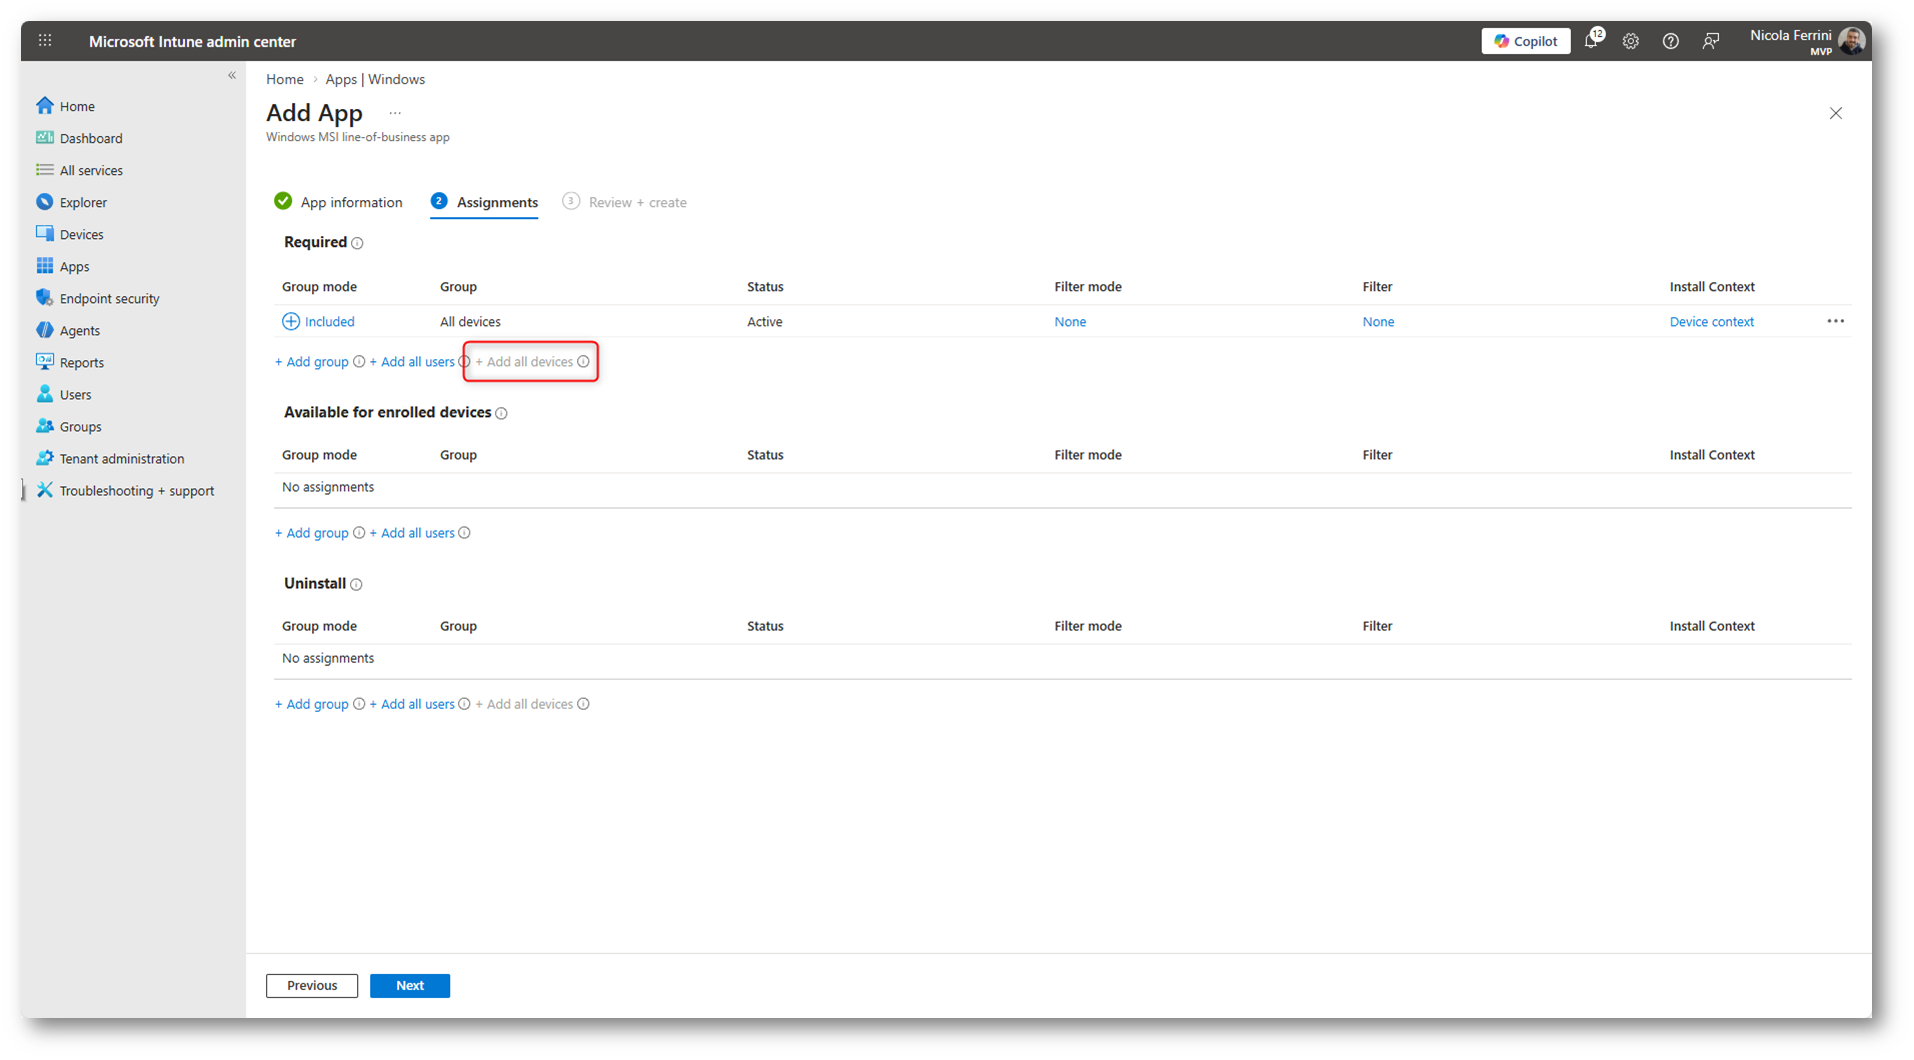Open Endpoint security in the sidebar
Image resolution: width=1914 pixels, height=1060 pixels.
point(109,298)
